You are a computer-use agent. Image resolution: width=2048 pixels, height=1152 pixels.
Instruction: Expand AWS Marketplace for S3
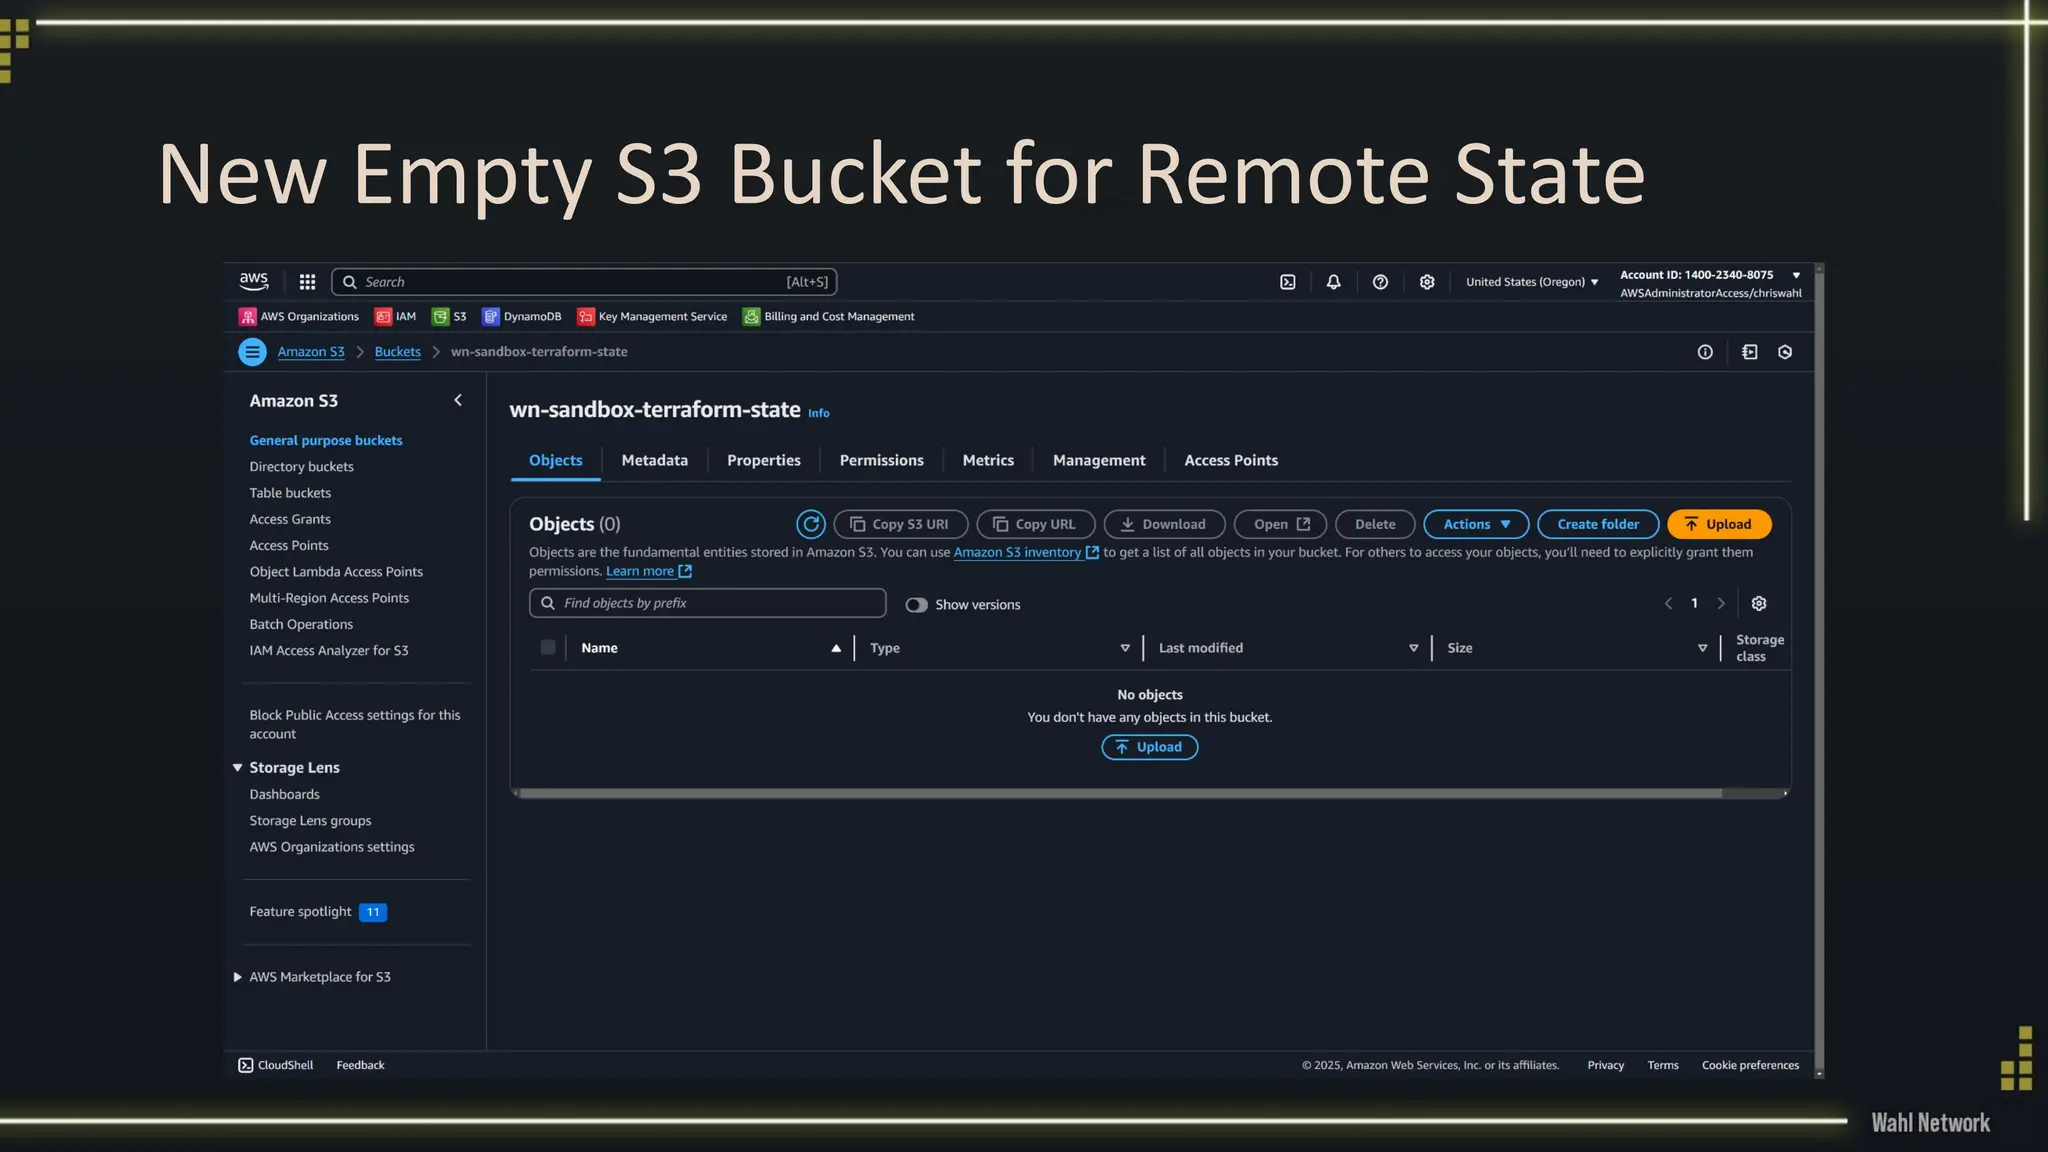click(x=237, y=977)
